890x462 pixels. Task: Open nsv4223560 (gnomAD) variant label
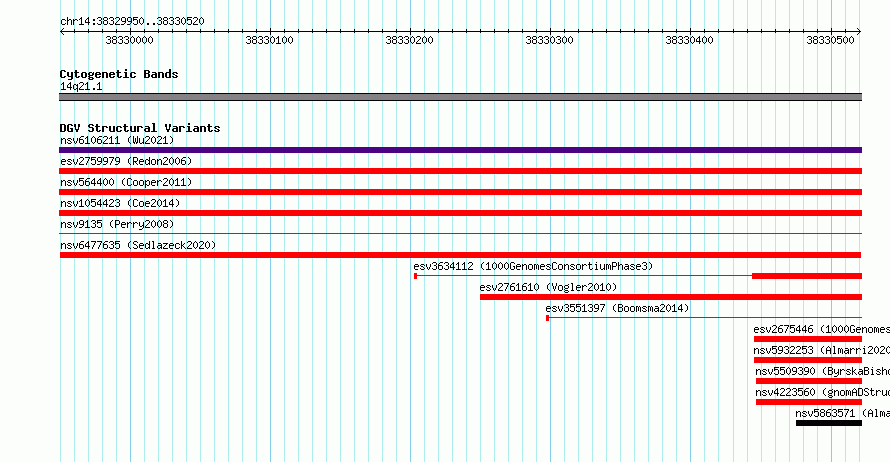pos(822,392)
